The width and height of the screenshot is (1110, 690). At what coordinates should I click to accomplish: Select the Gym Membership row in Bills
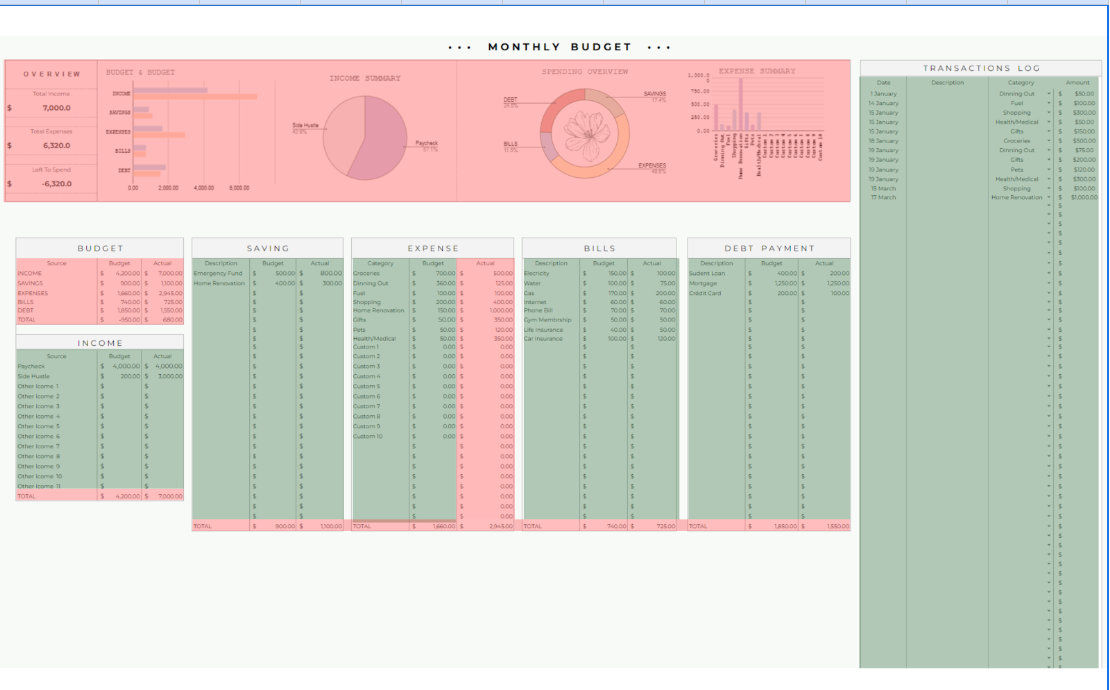click(548, 320)
